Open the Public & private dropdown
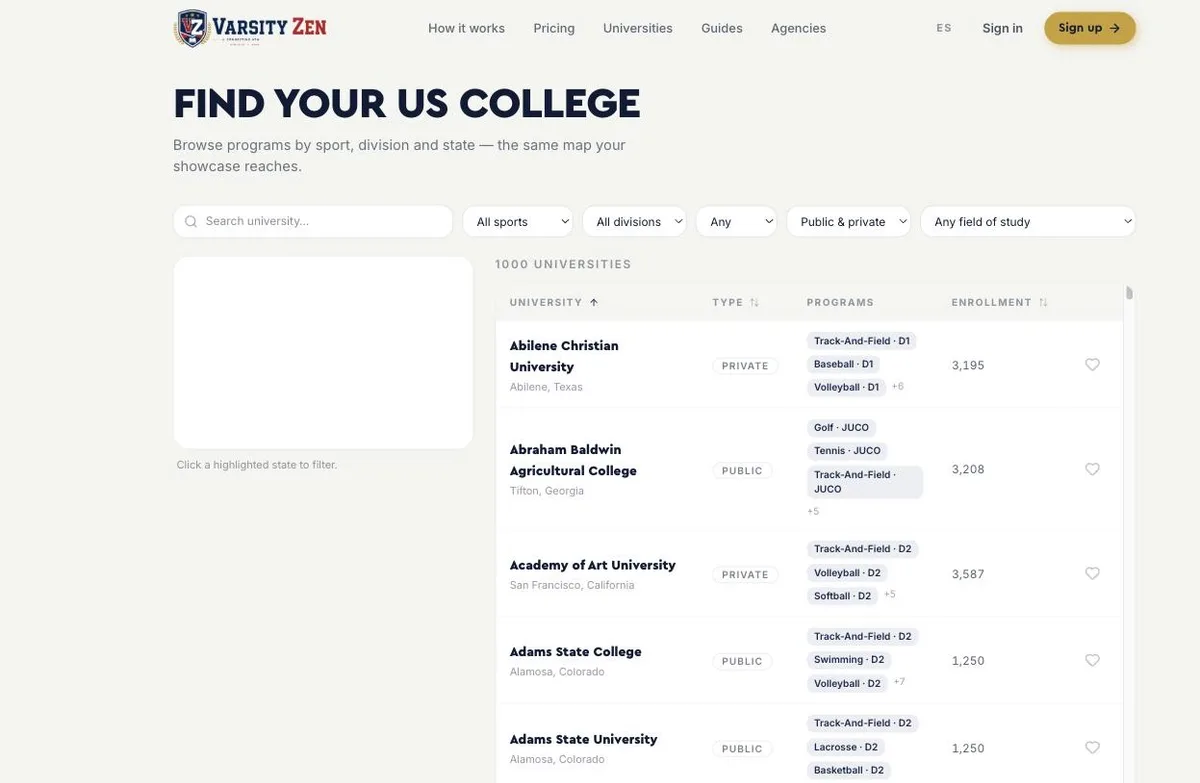 [848, 222]
